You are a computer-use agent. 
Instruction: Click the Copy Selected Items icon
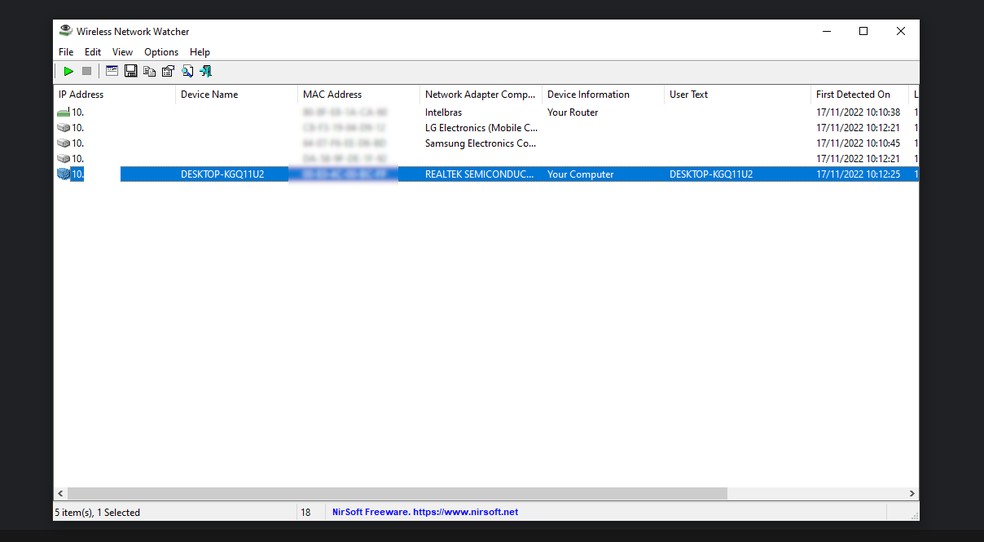[x=149, y=71]
